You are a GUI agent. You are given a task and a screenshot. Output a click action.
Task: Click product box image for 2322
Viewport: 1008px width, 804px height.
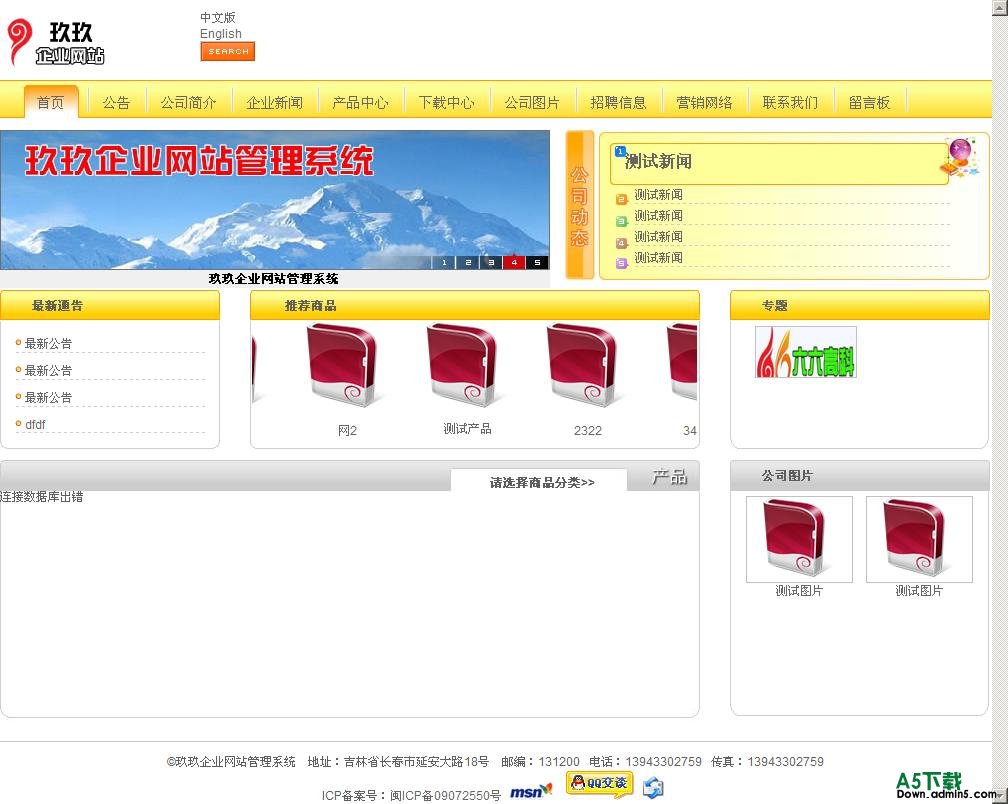(x=584, y=364)
